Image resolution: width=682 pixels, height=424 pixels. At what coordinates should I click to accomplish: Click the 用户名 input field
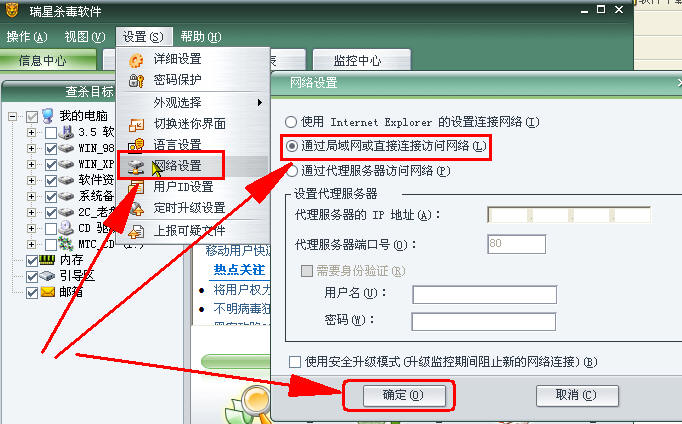pyautogui.click(x=485, y=294)
